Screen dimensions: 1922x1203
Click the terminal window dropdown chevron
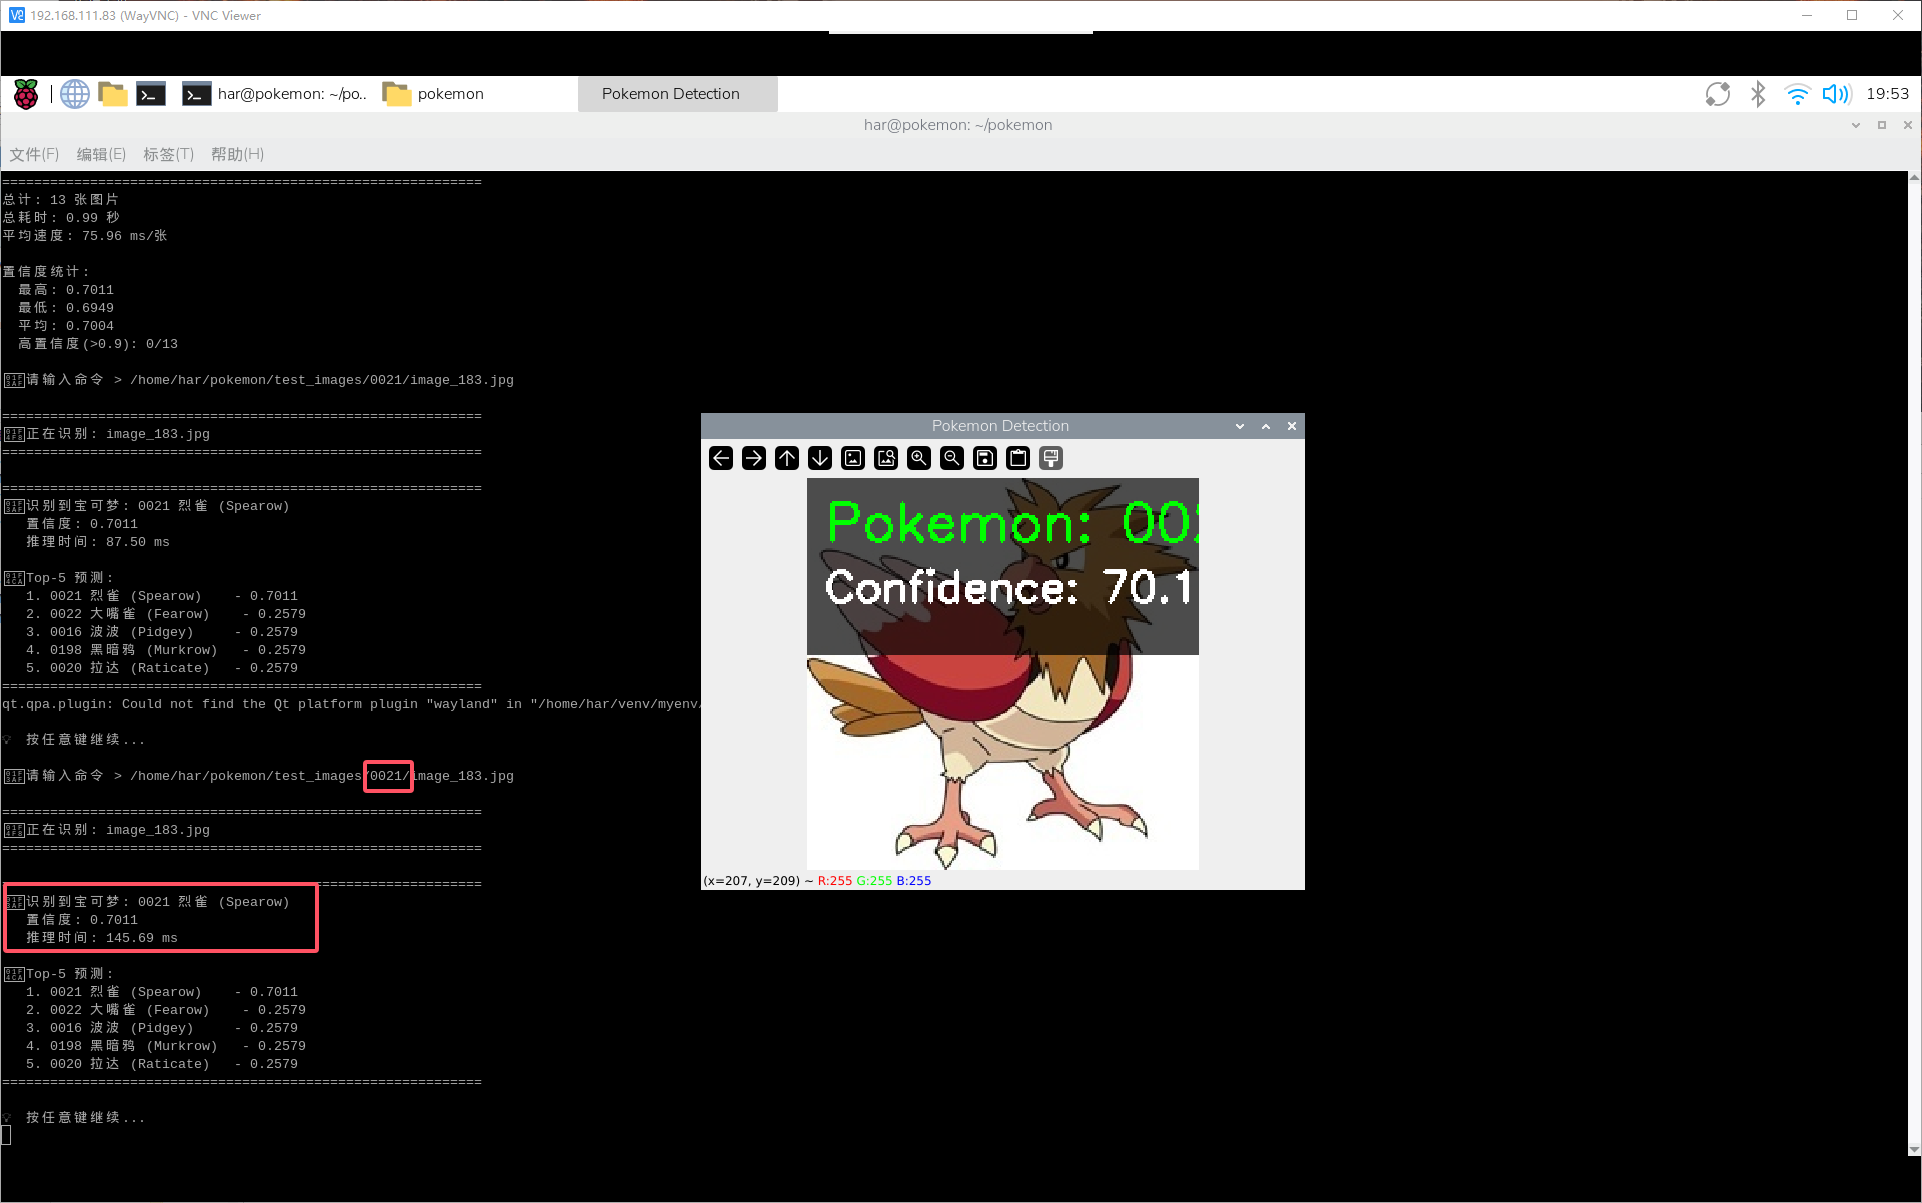click(1856, 125)
